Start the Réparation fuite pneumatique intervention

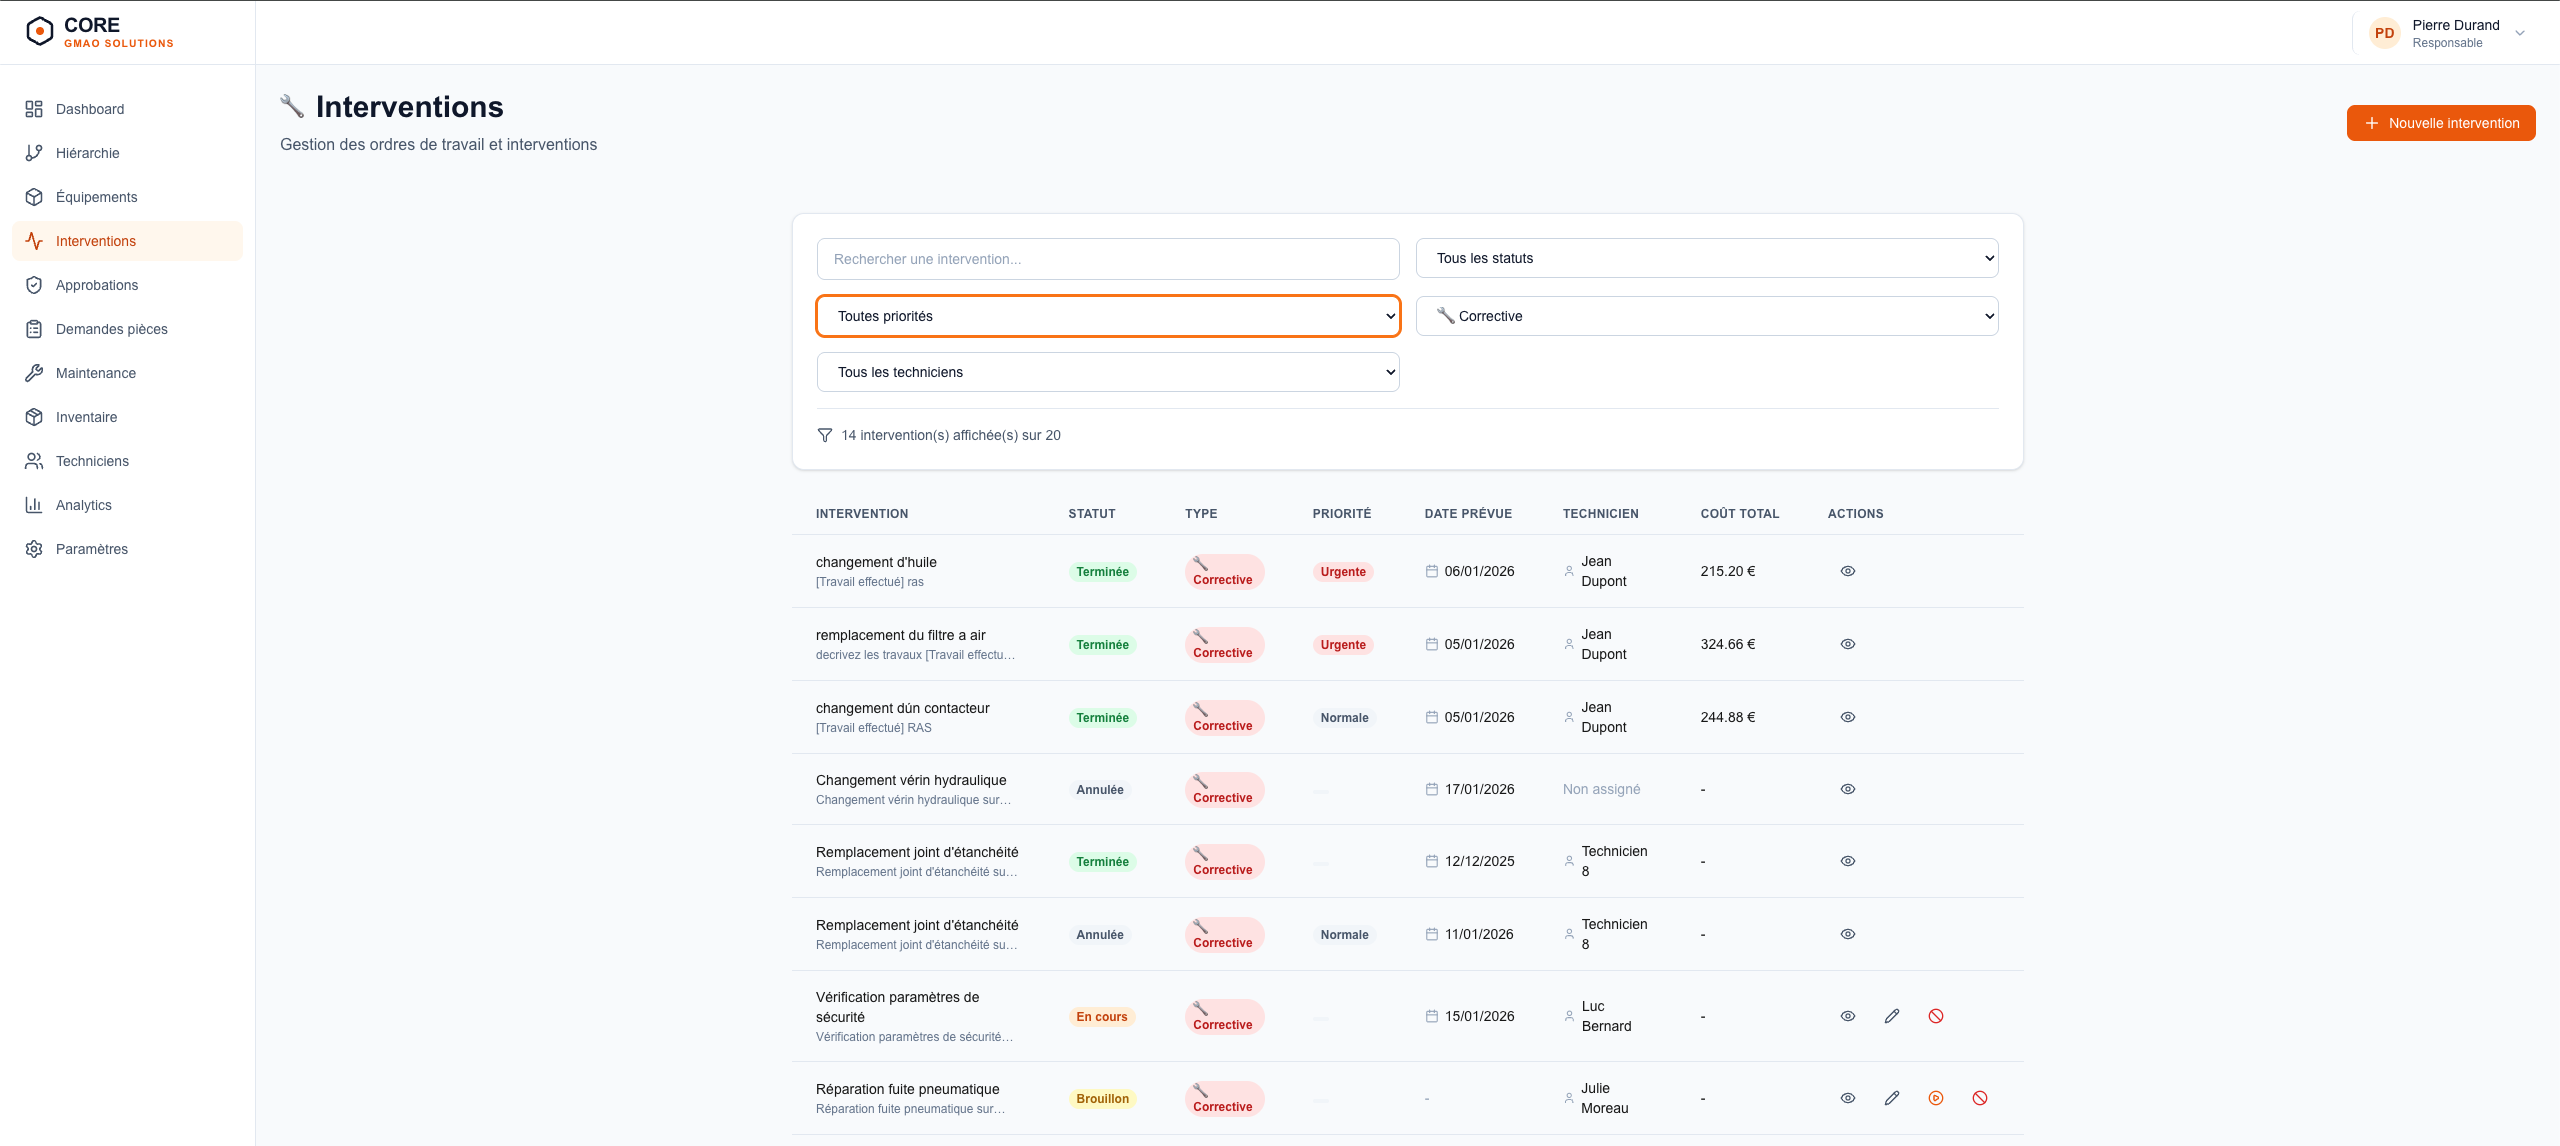(1935, 1098)
